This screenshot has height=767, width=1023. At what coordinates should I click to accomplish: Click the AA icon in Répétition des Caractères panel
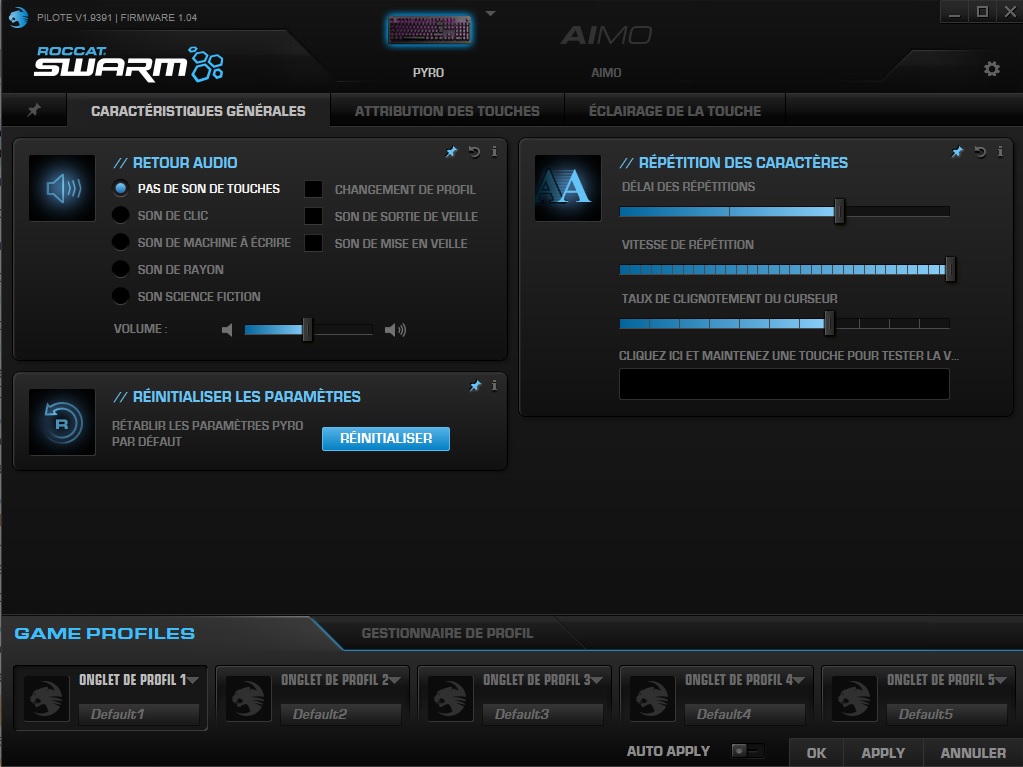click(x=566, y=188)
